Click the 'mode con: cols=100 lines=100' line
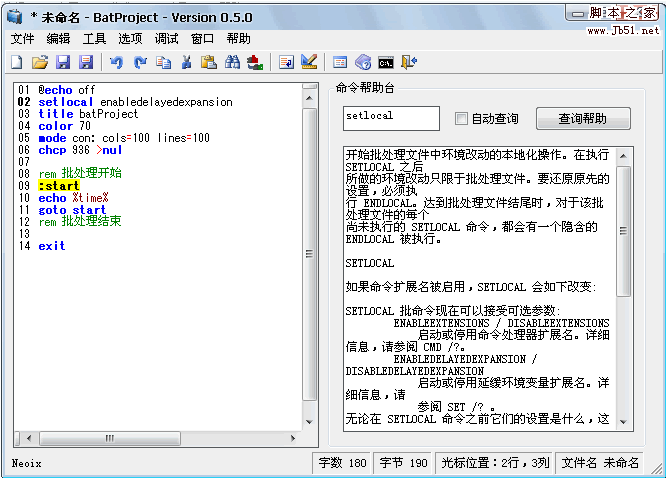 tap(124, 138)
